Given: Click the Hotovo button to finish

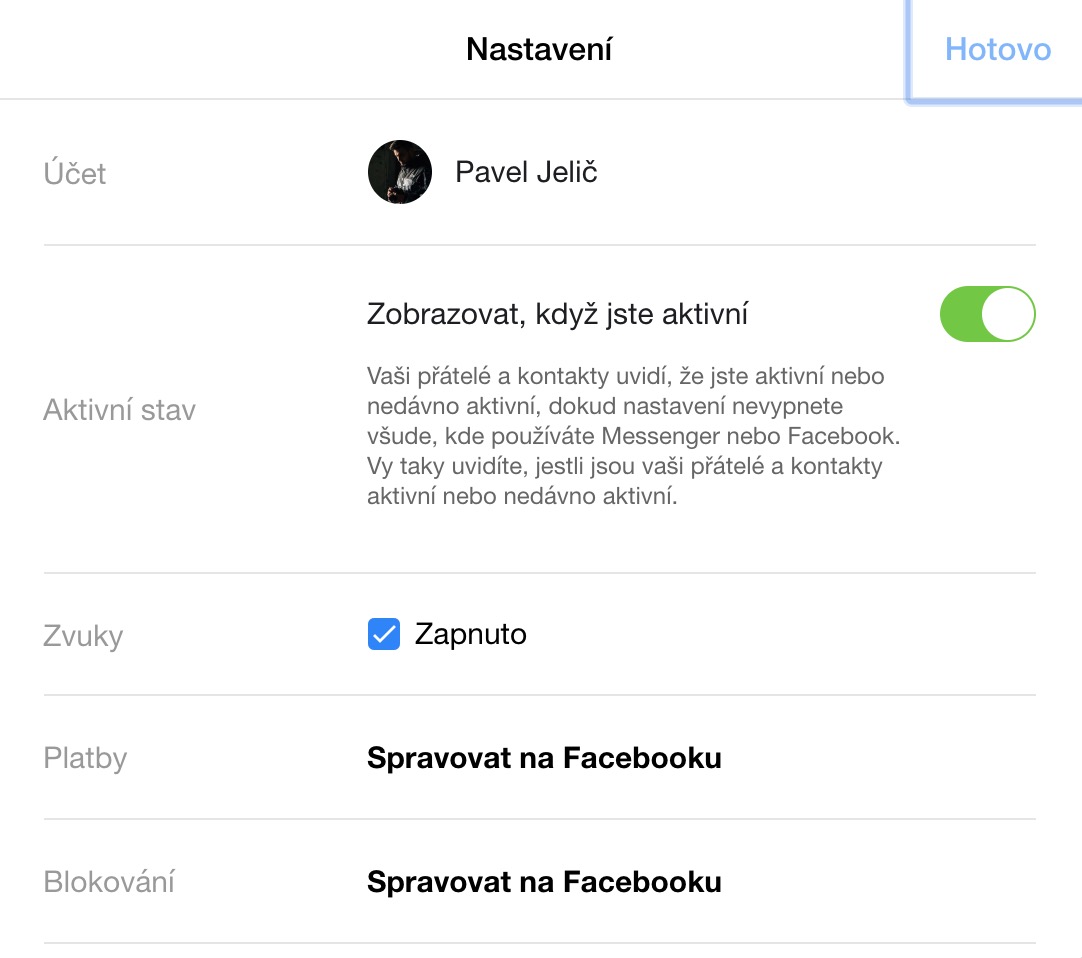Looking at the screenshot, I should coord(997,50).
